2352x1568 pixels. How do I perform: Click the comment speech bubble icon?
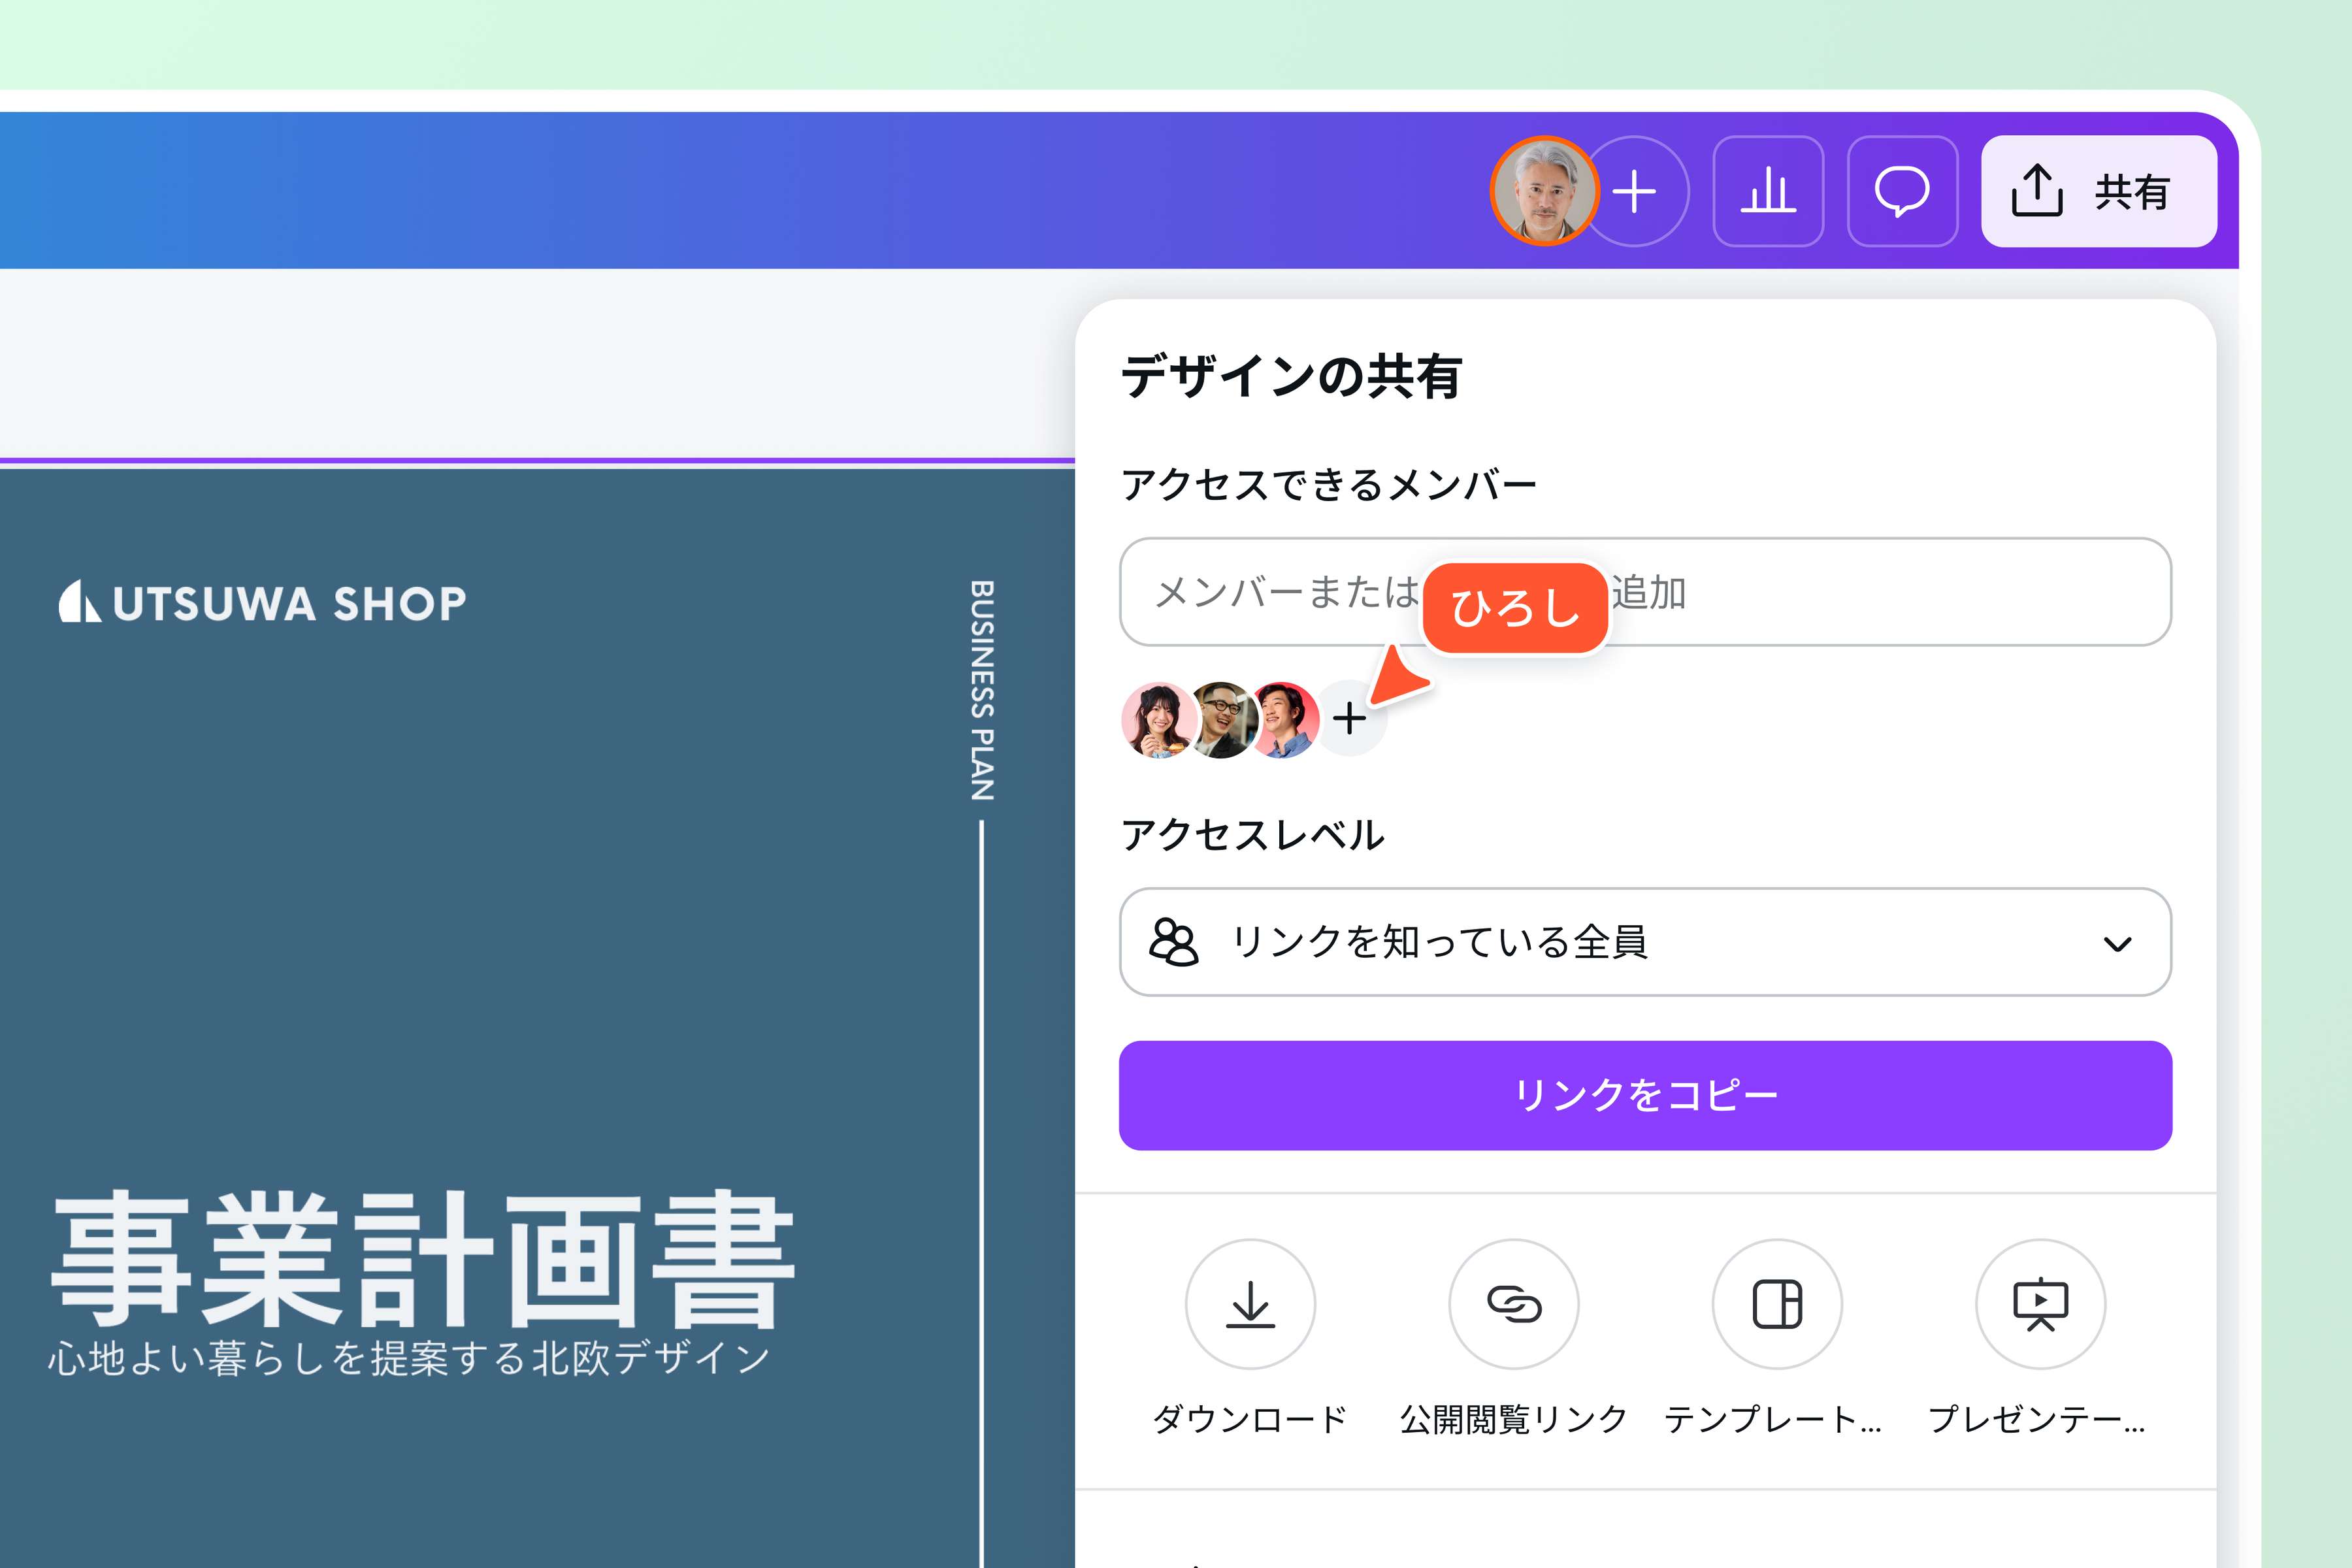[x=1902, y=191]
